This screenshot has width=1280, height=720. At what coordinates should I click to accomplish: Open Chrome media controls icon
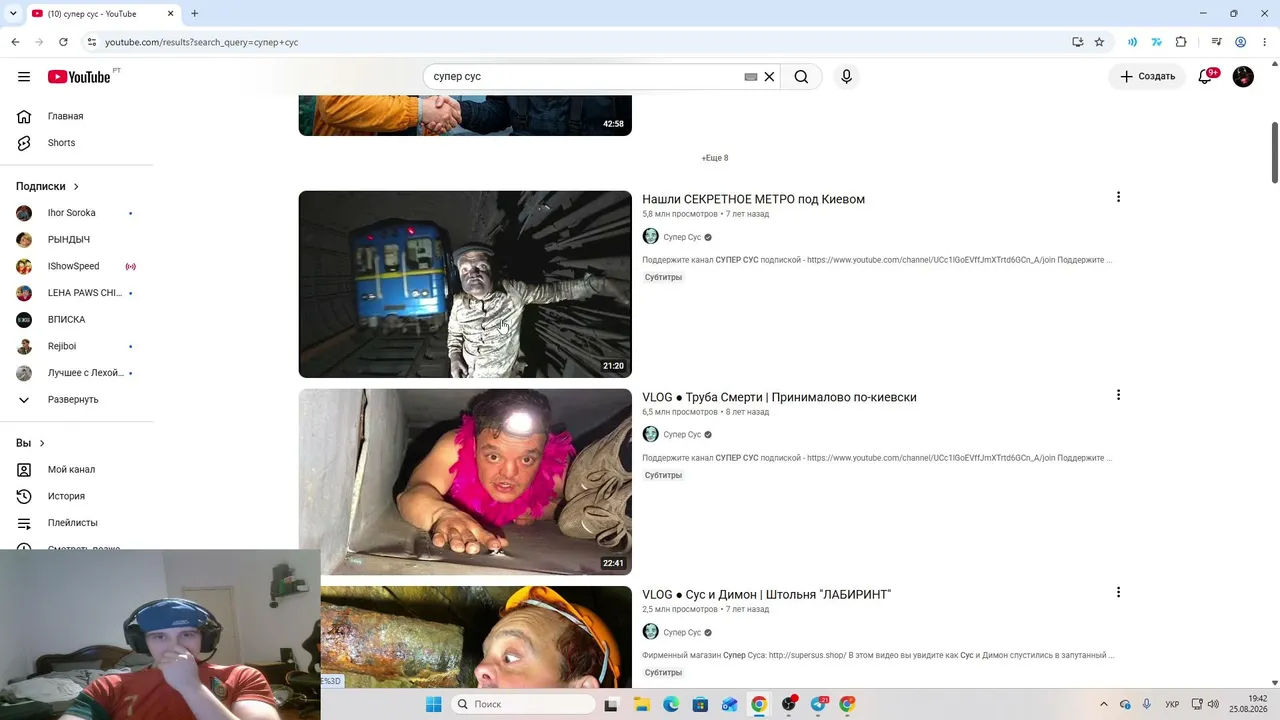click(1216, 42)
